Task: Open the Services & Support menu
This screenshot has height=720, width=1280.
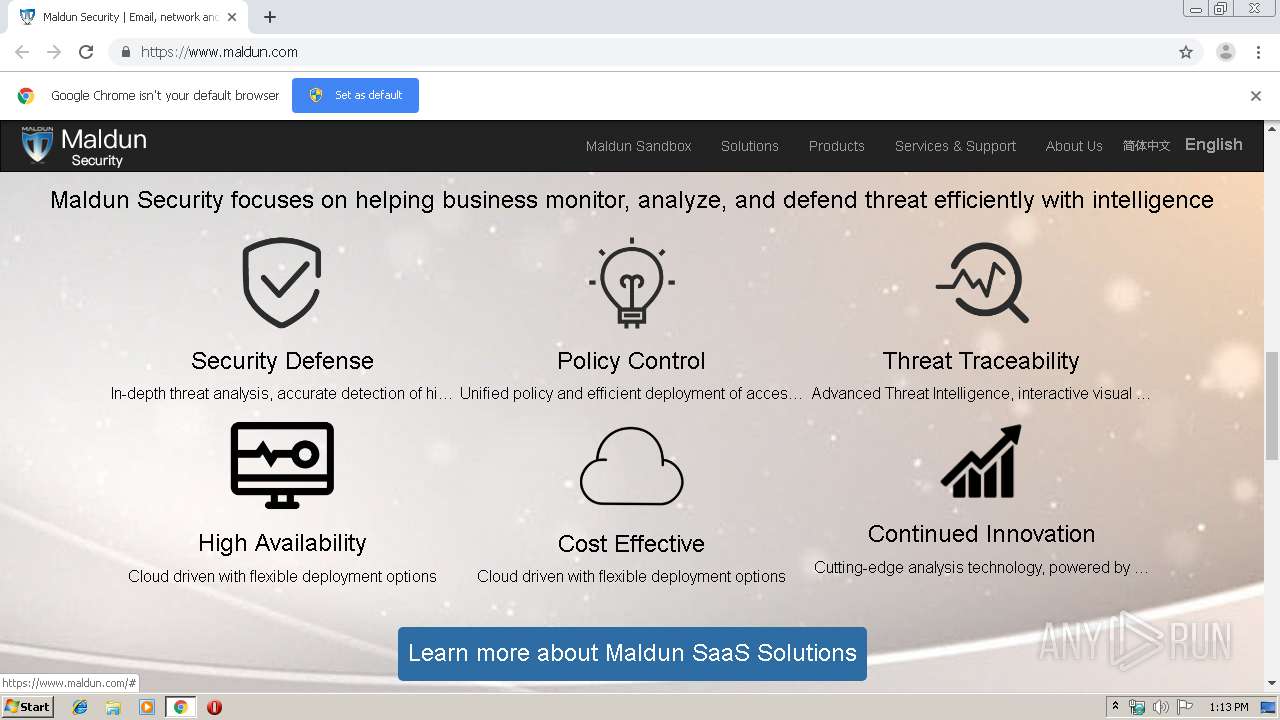Action: pyautogui.click(x=955, y=146)
